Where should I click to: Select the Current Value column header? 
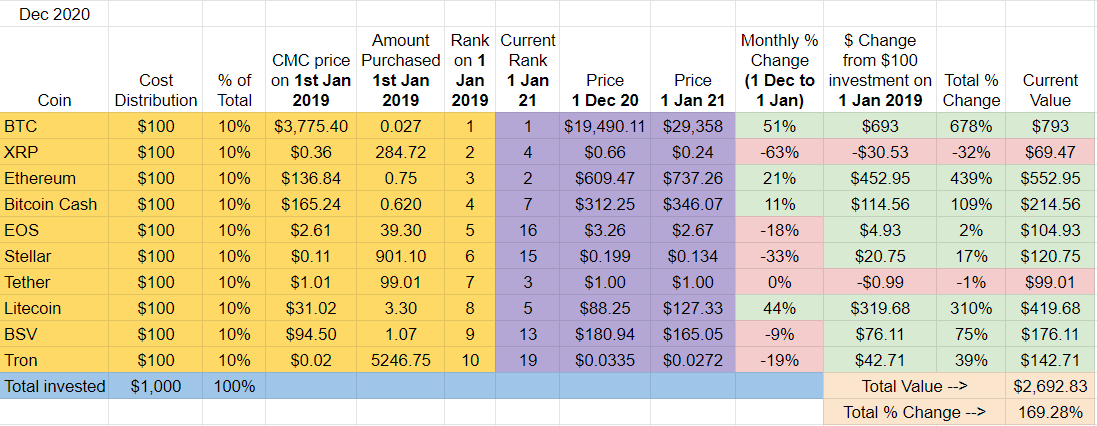tap(1050, 90)
